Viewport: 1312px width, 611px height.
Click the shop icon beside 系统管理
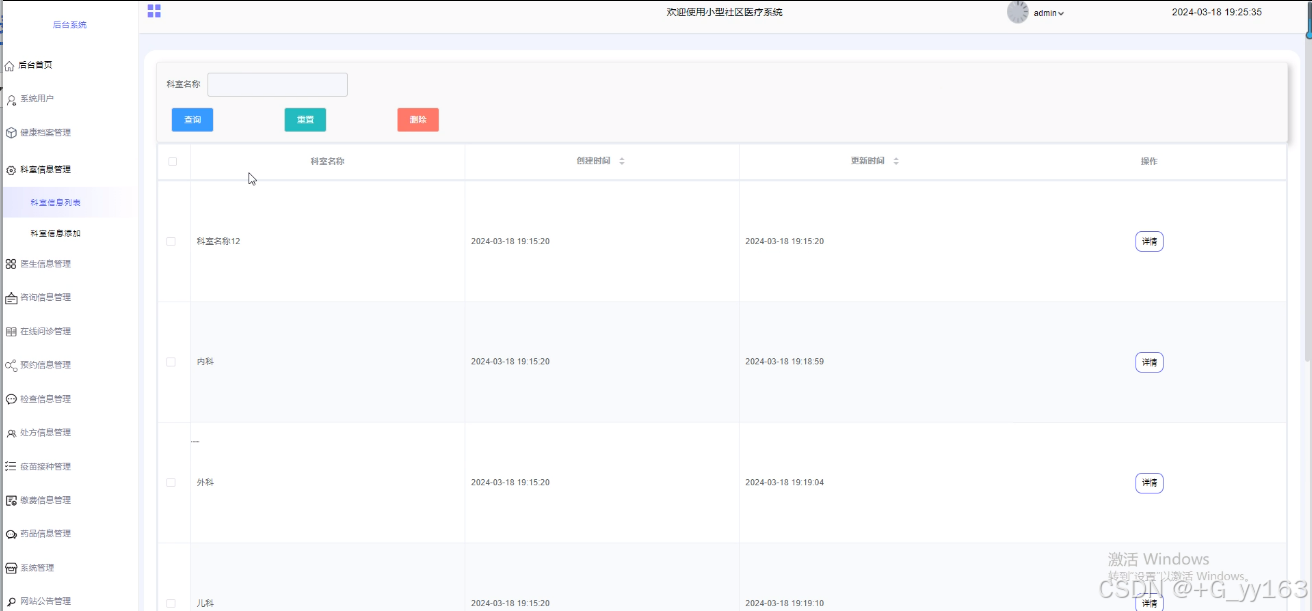(11, 568)
